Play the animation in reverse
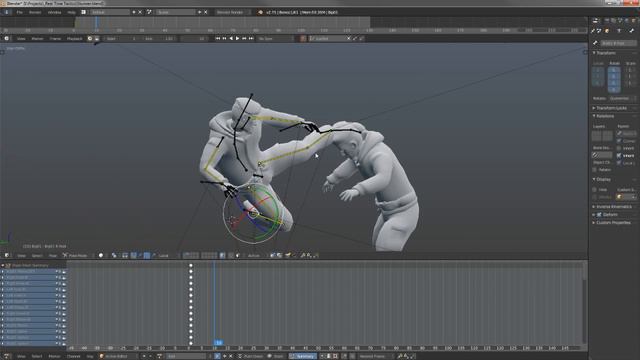The width and height of the screenshot is (640, 360). click(231, 38)
